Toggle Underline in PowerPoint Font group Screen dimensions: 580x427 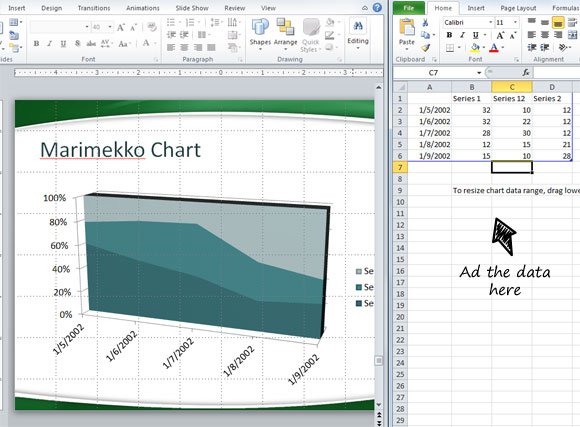(63, 44)
